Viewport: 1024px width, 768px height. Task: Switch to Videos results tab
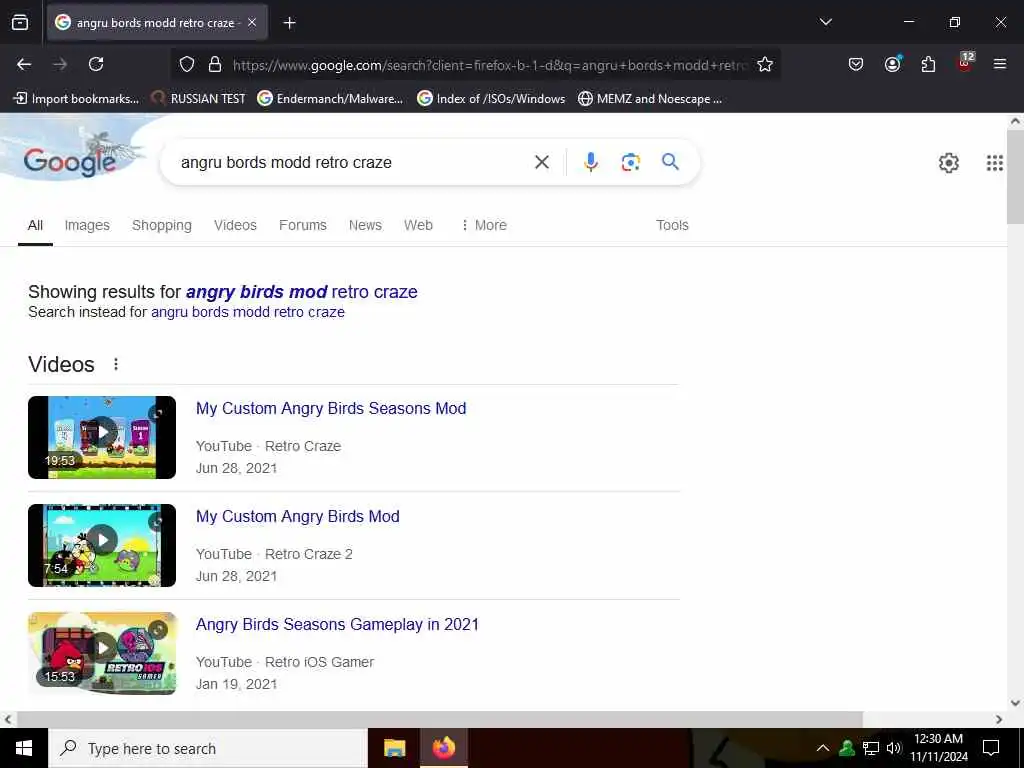[x=235, y=225]
